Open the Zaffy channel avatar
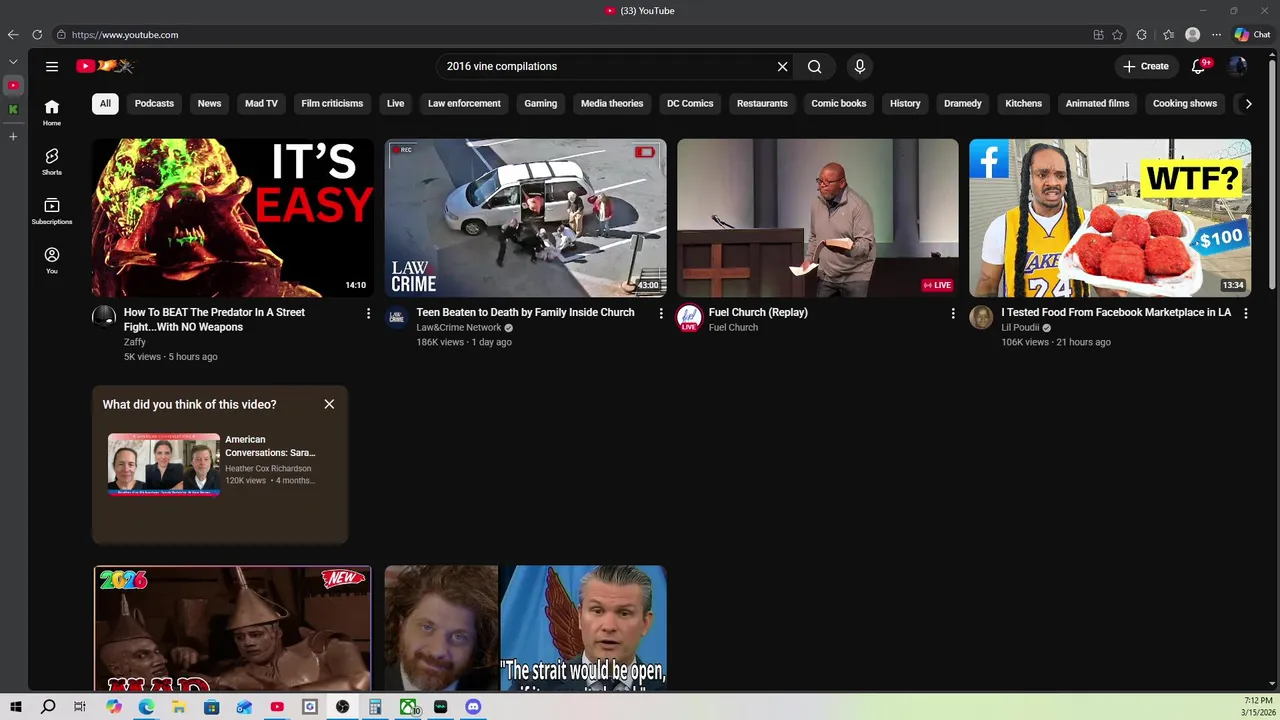 (104, 318)
